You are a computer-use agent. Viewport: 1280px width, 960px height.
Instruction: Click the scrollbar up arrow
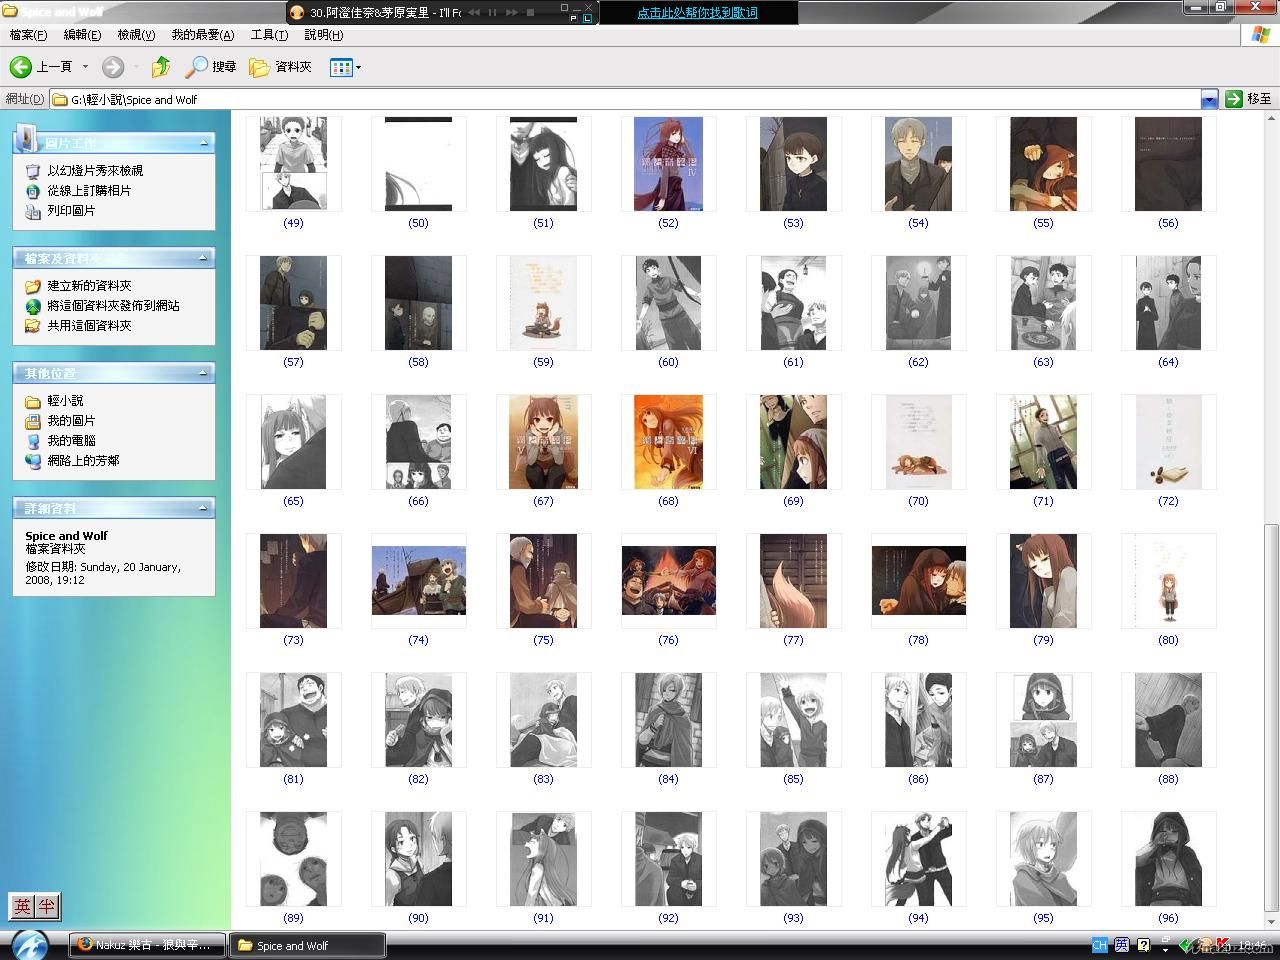coord(1271,119)
